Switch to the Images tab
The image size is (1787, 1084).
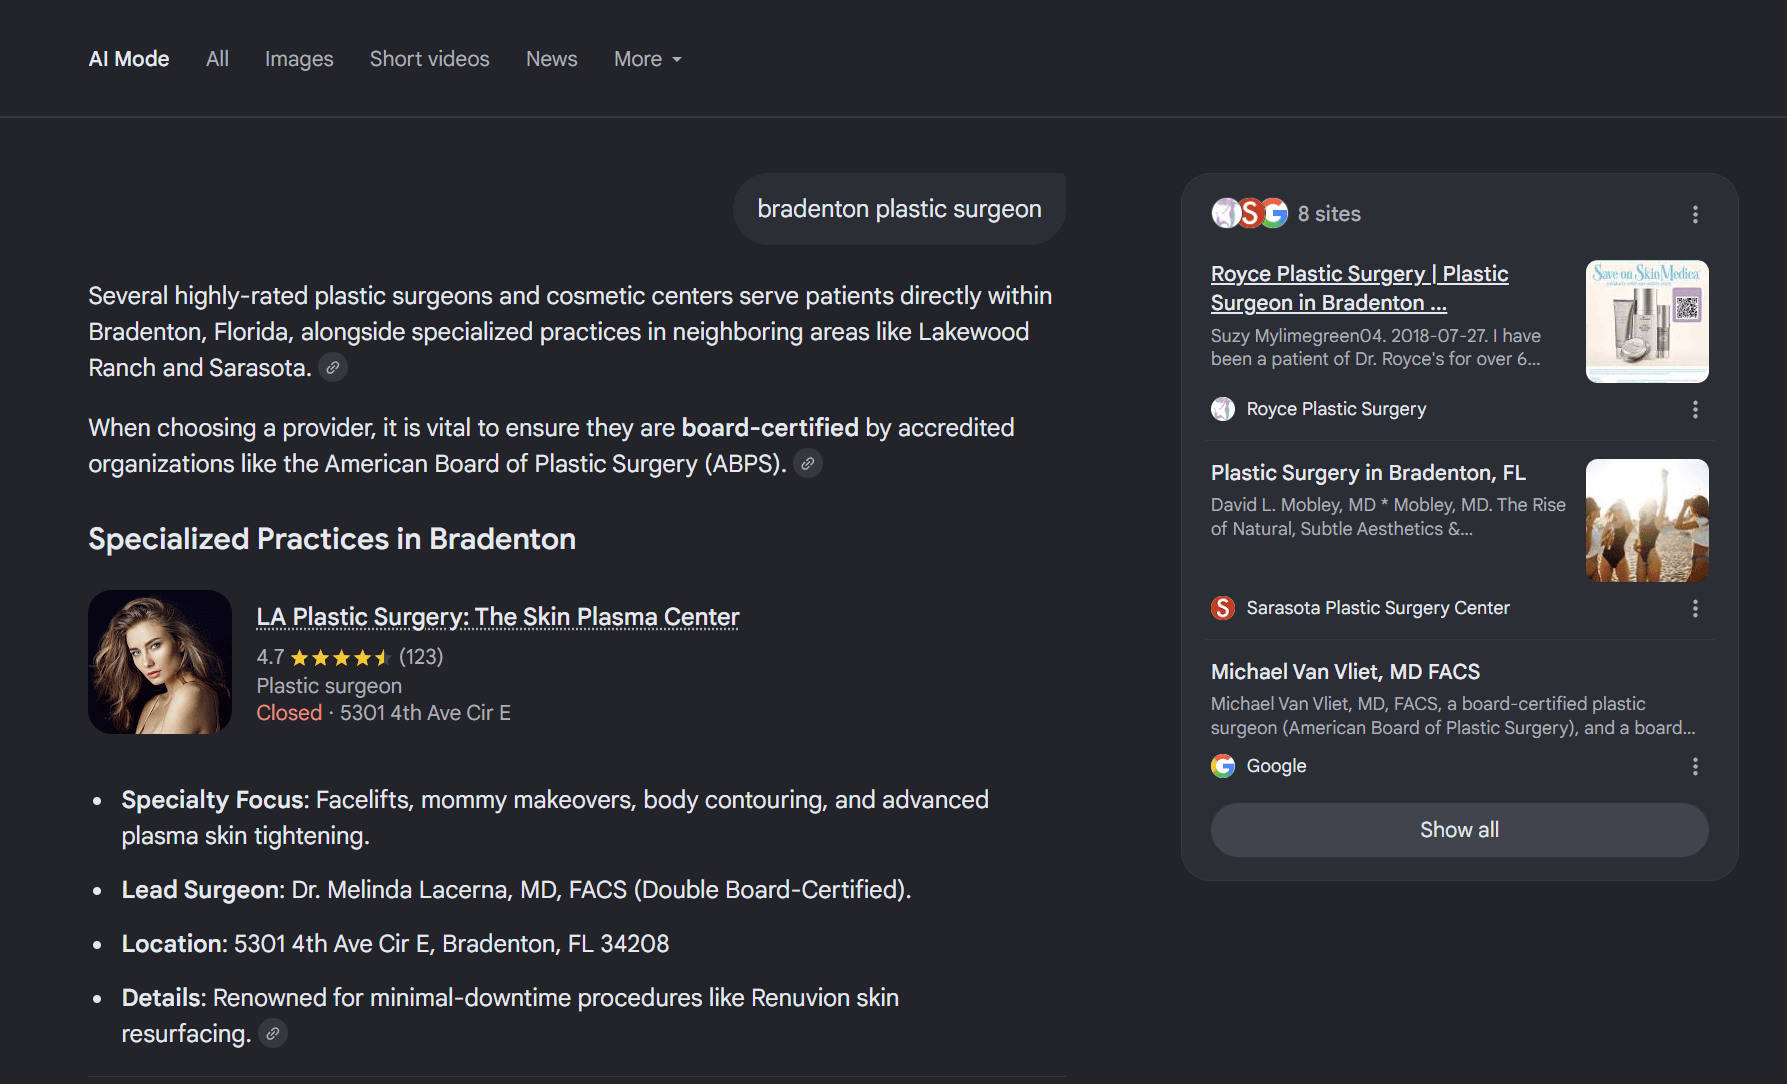(x=299, y=59)
